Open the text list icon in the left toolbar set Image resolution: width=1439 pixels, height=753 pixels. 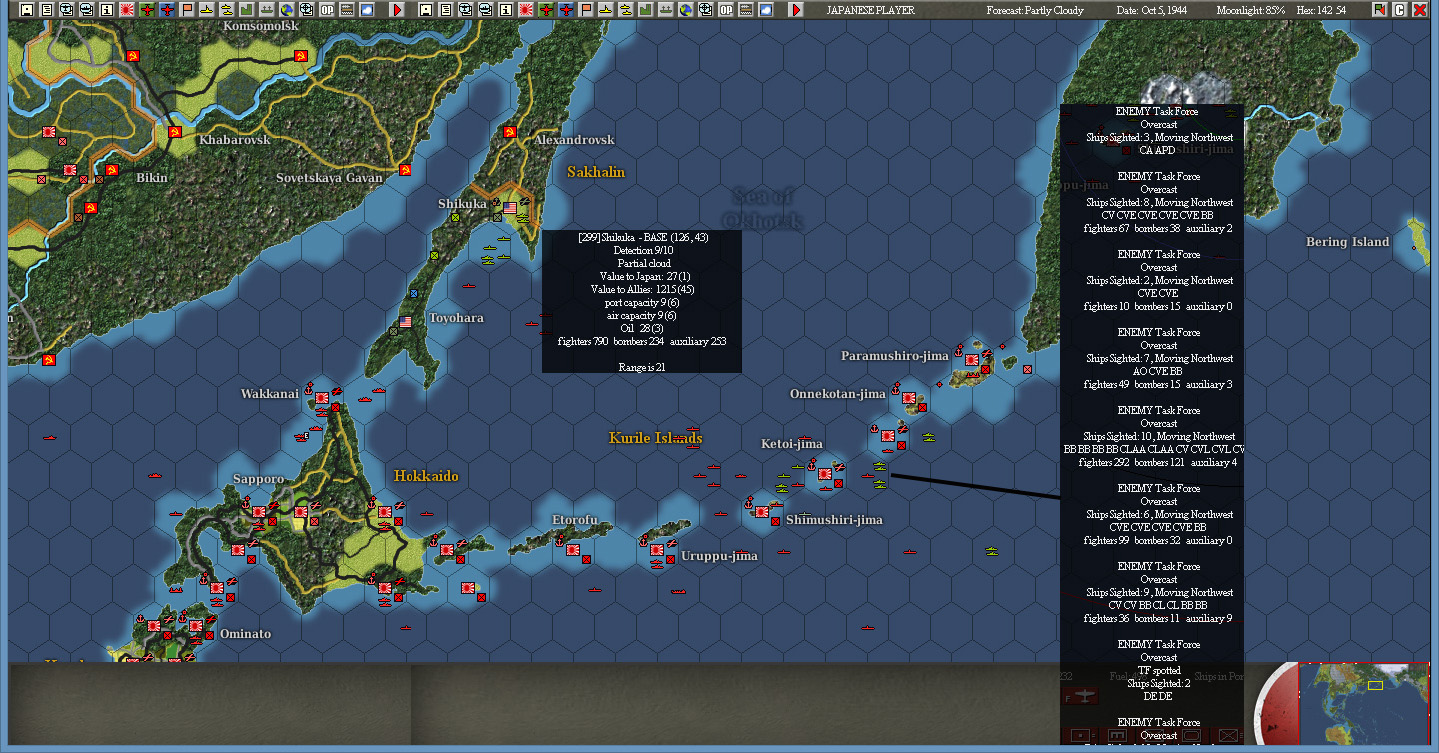coord(47,10)
